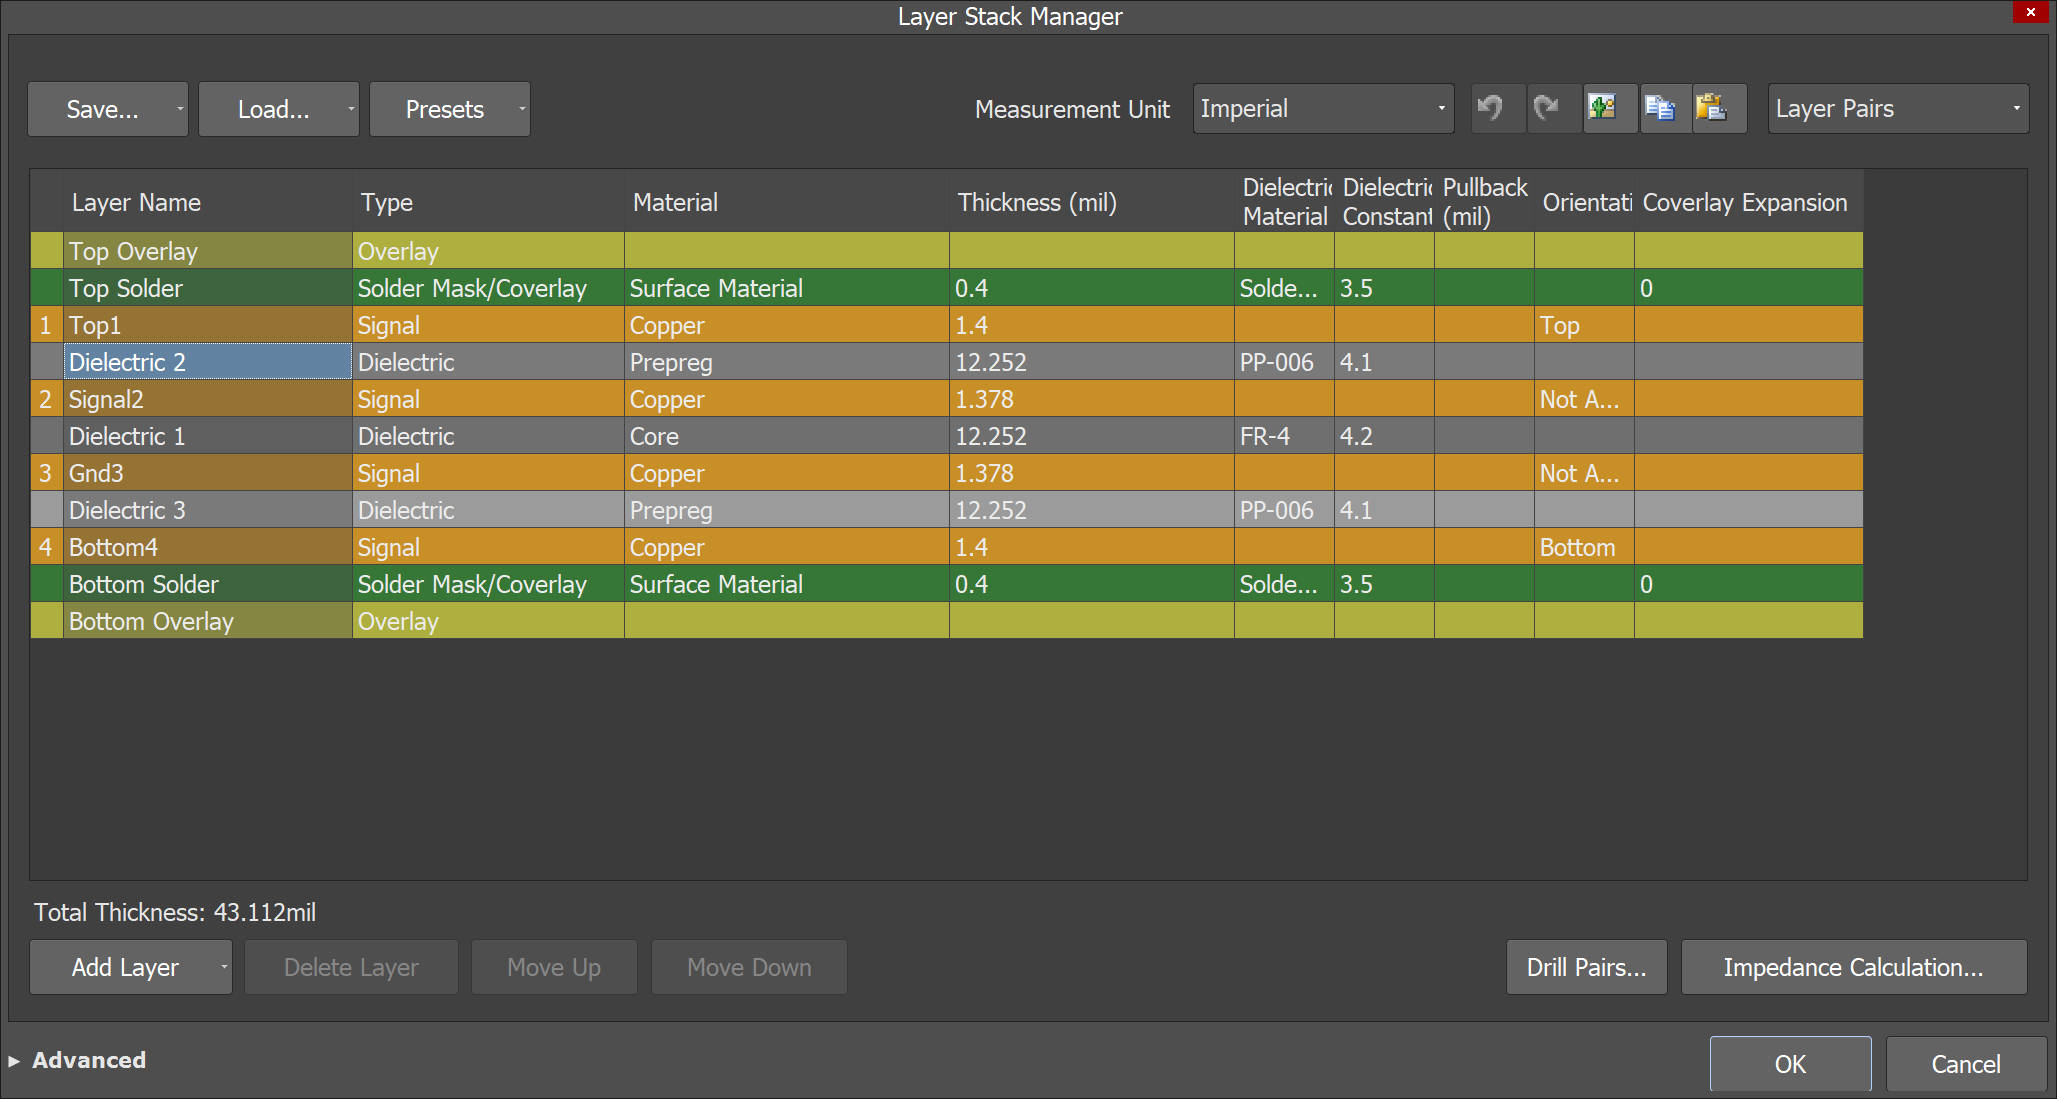Click the undo arrow icon
Image resolution: width=2057 pixels, height=1099 pixels.
pyautogui.click(x=1491, y=108)
